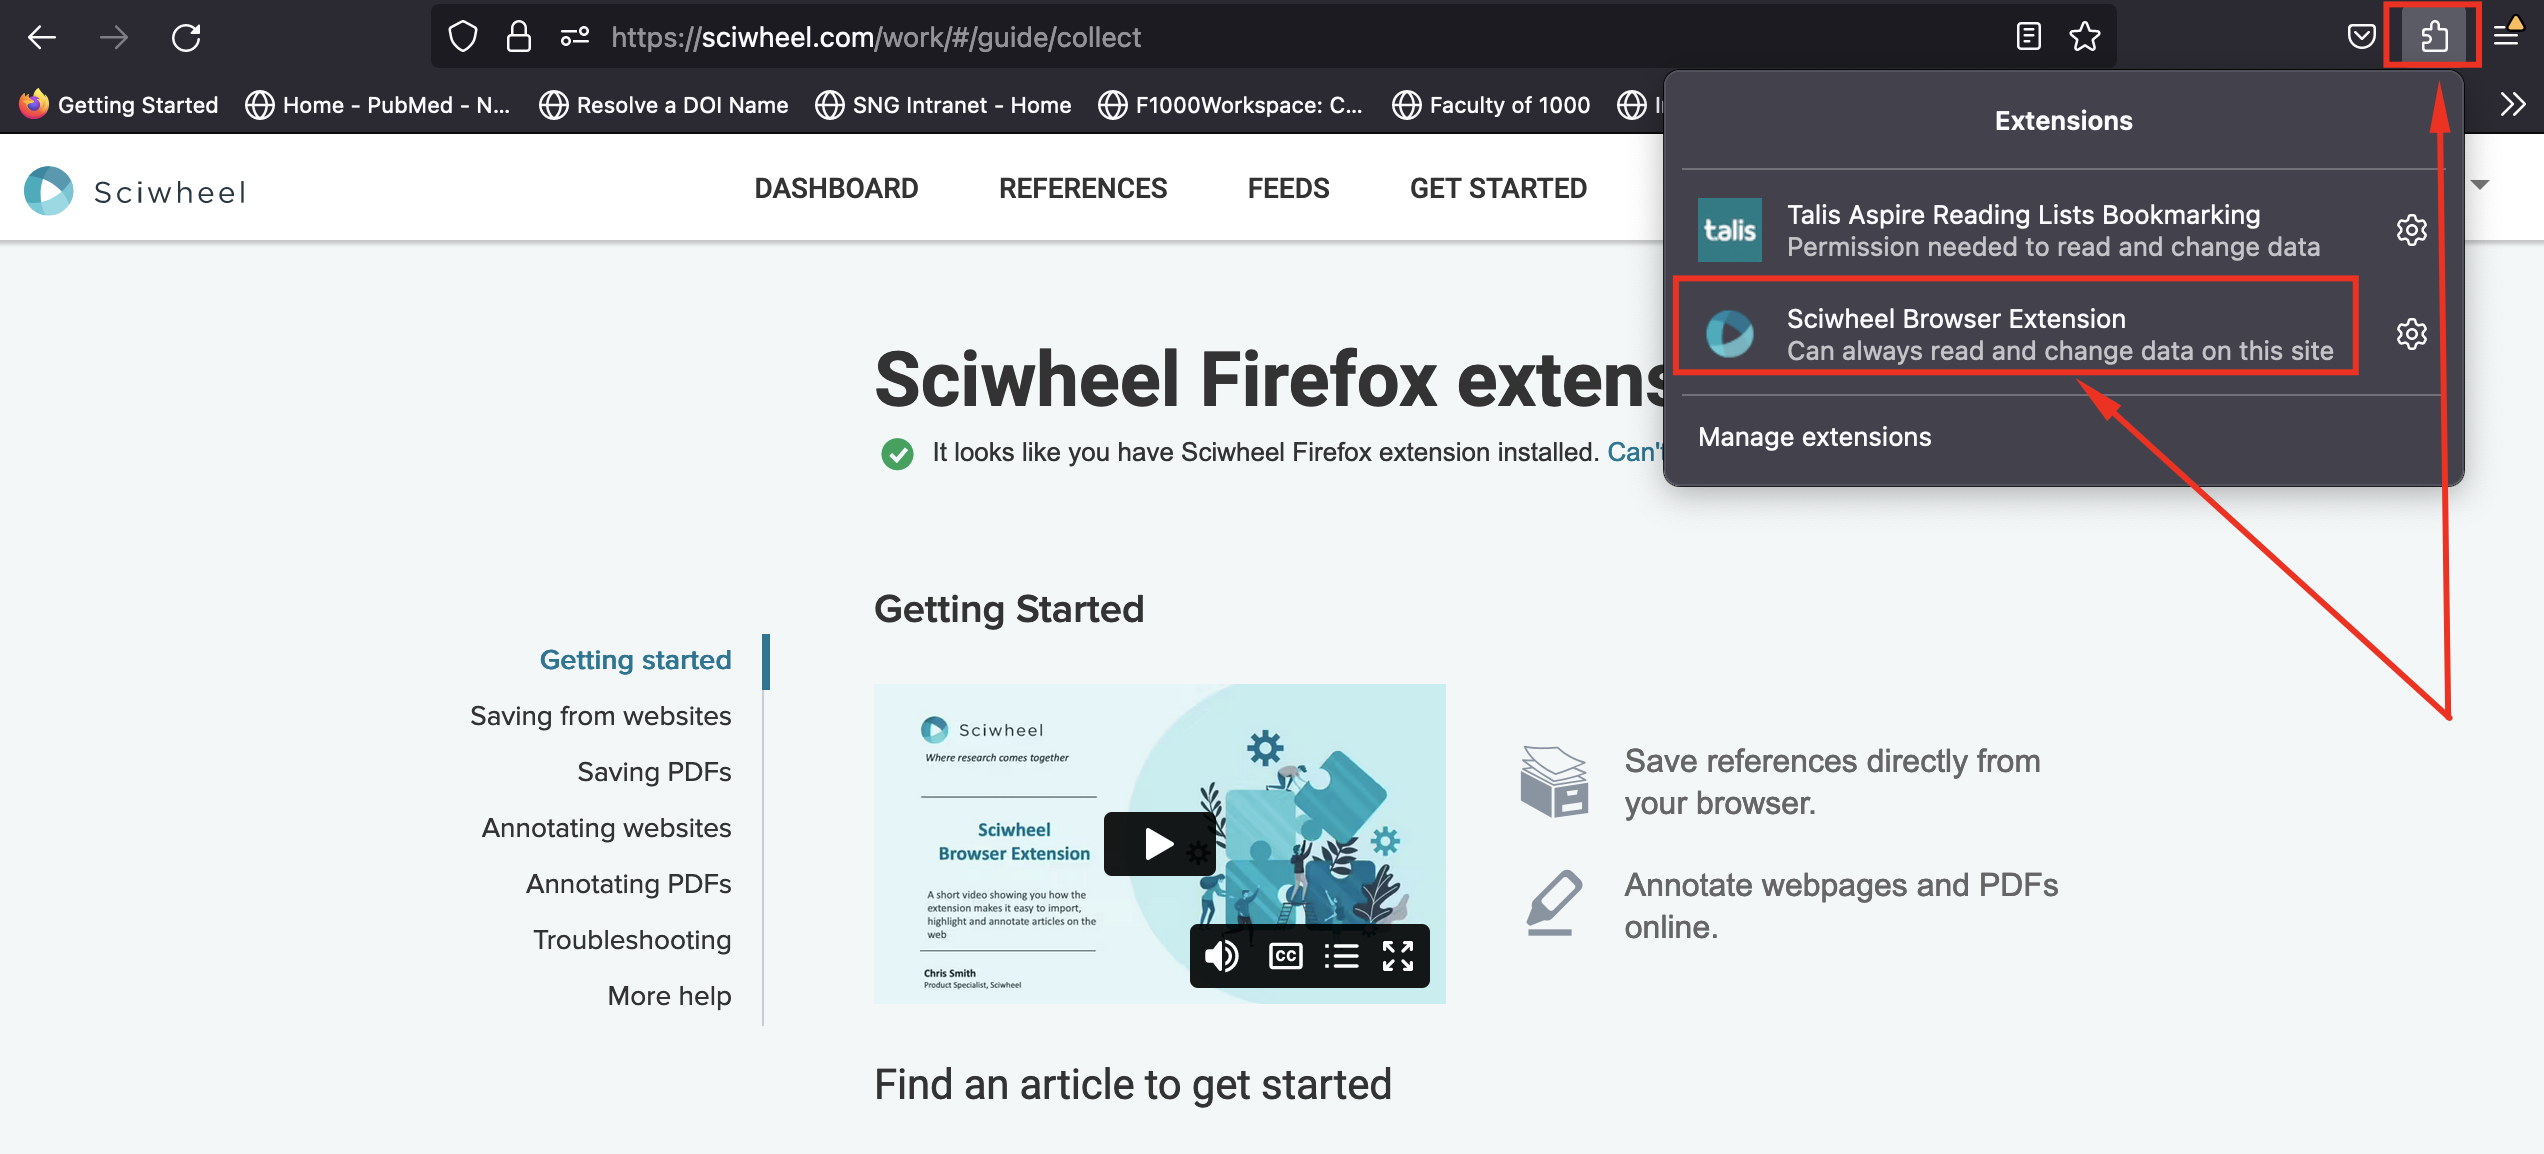The height and width of the screenshot is (1154, 2544).
Task: Open the tracking protection shield icon
Action: point(462,37)
